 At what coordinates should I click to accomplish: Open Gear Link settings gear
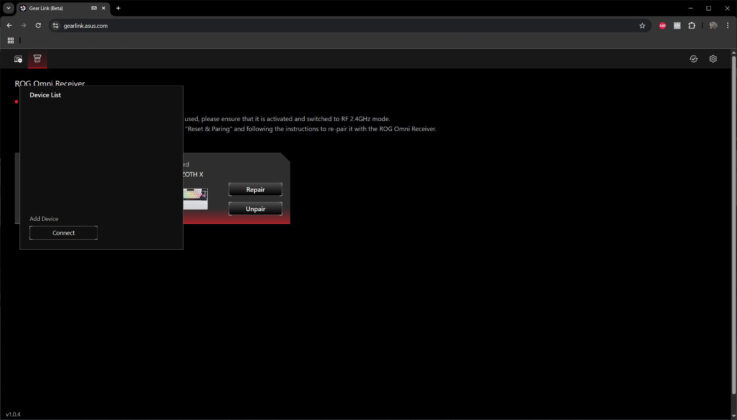(713, 59)
